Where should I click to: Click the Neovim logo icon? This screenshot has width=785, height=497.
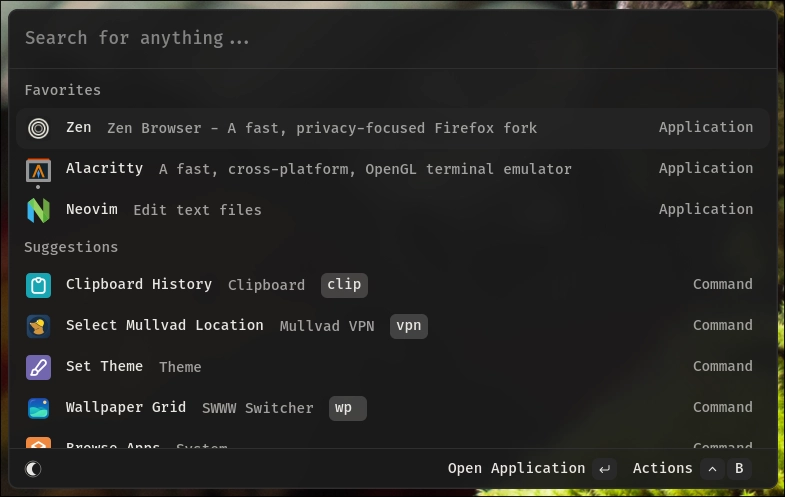point(38,210)
